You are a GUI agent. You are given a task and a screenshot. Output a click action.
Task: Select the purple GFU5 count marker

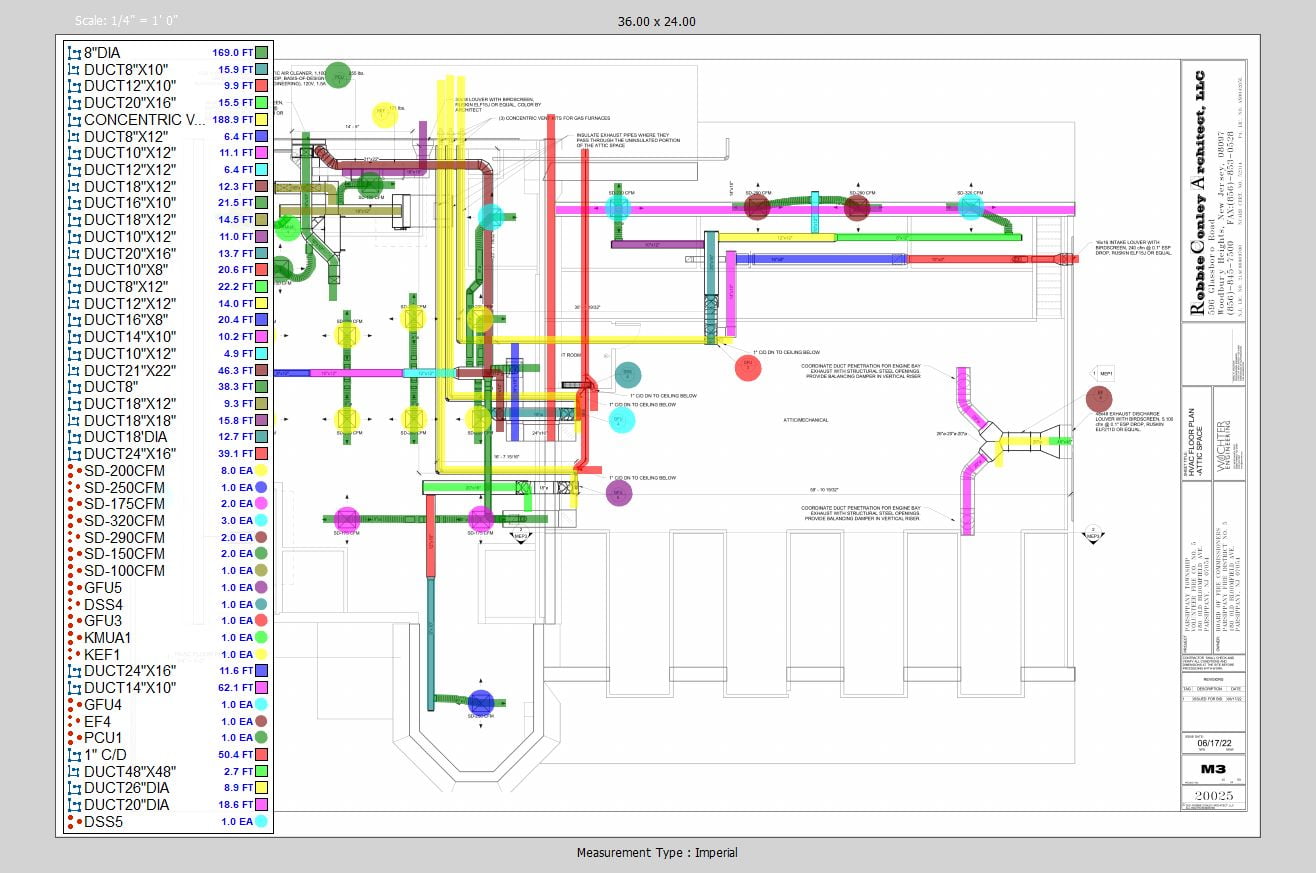point(619,493)
